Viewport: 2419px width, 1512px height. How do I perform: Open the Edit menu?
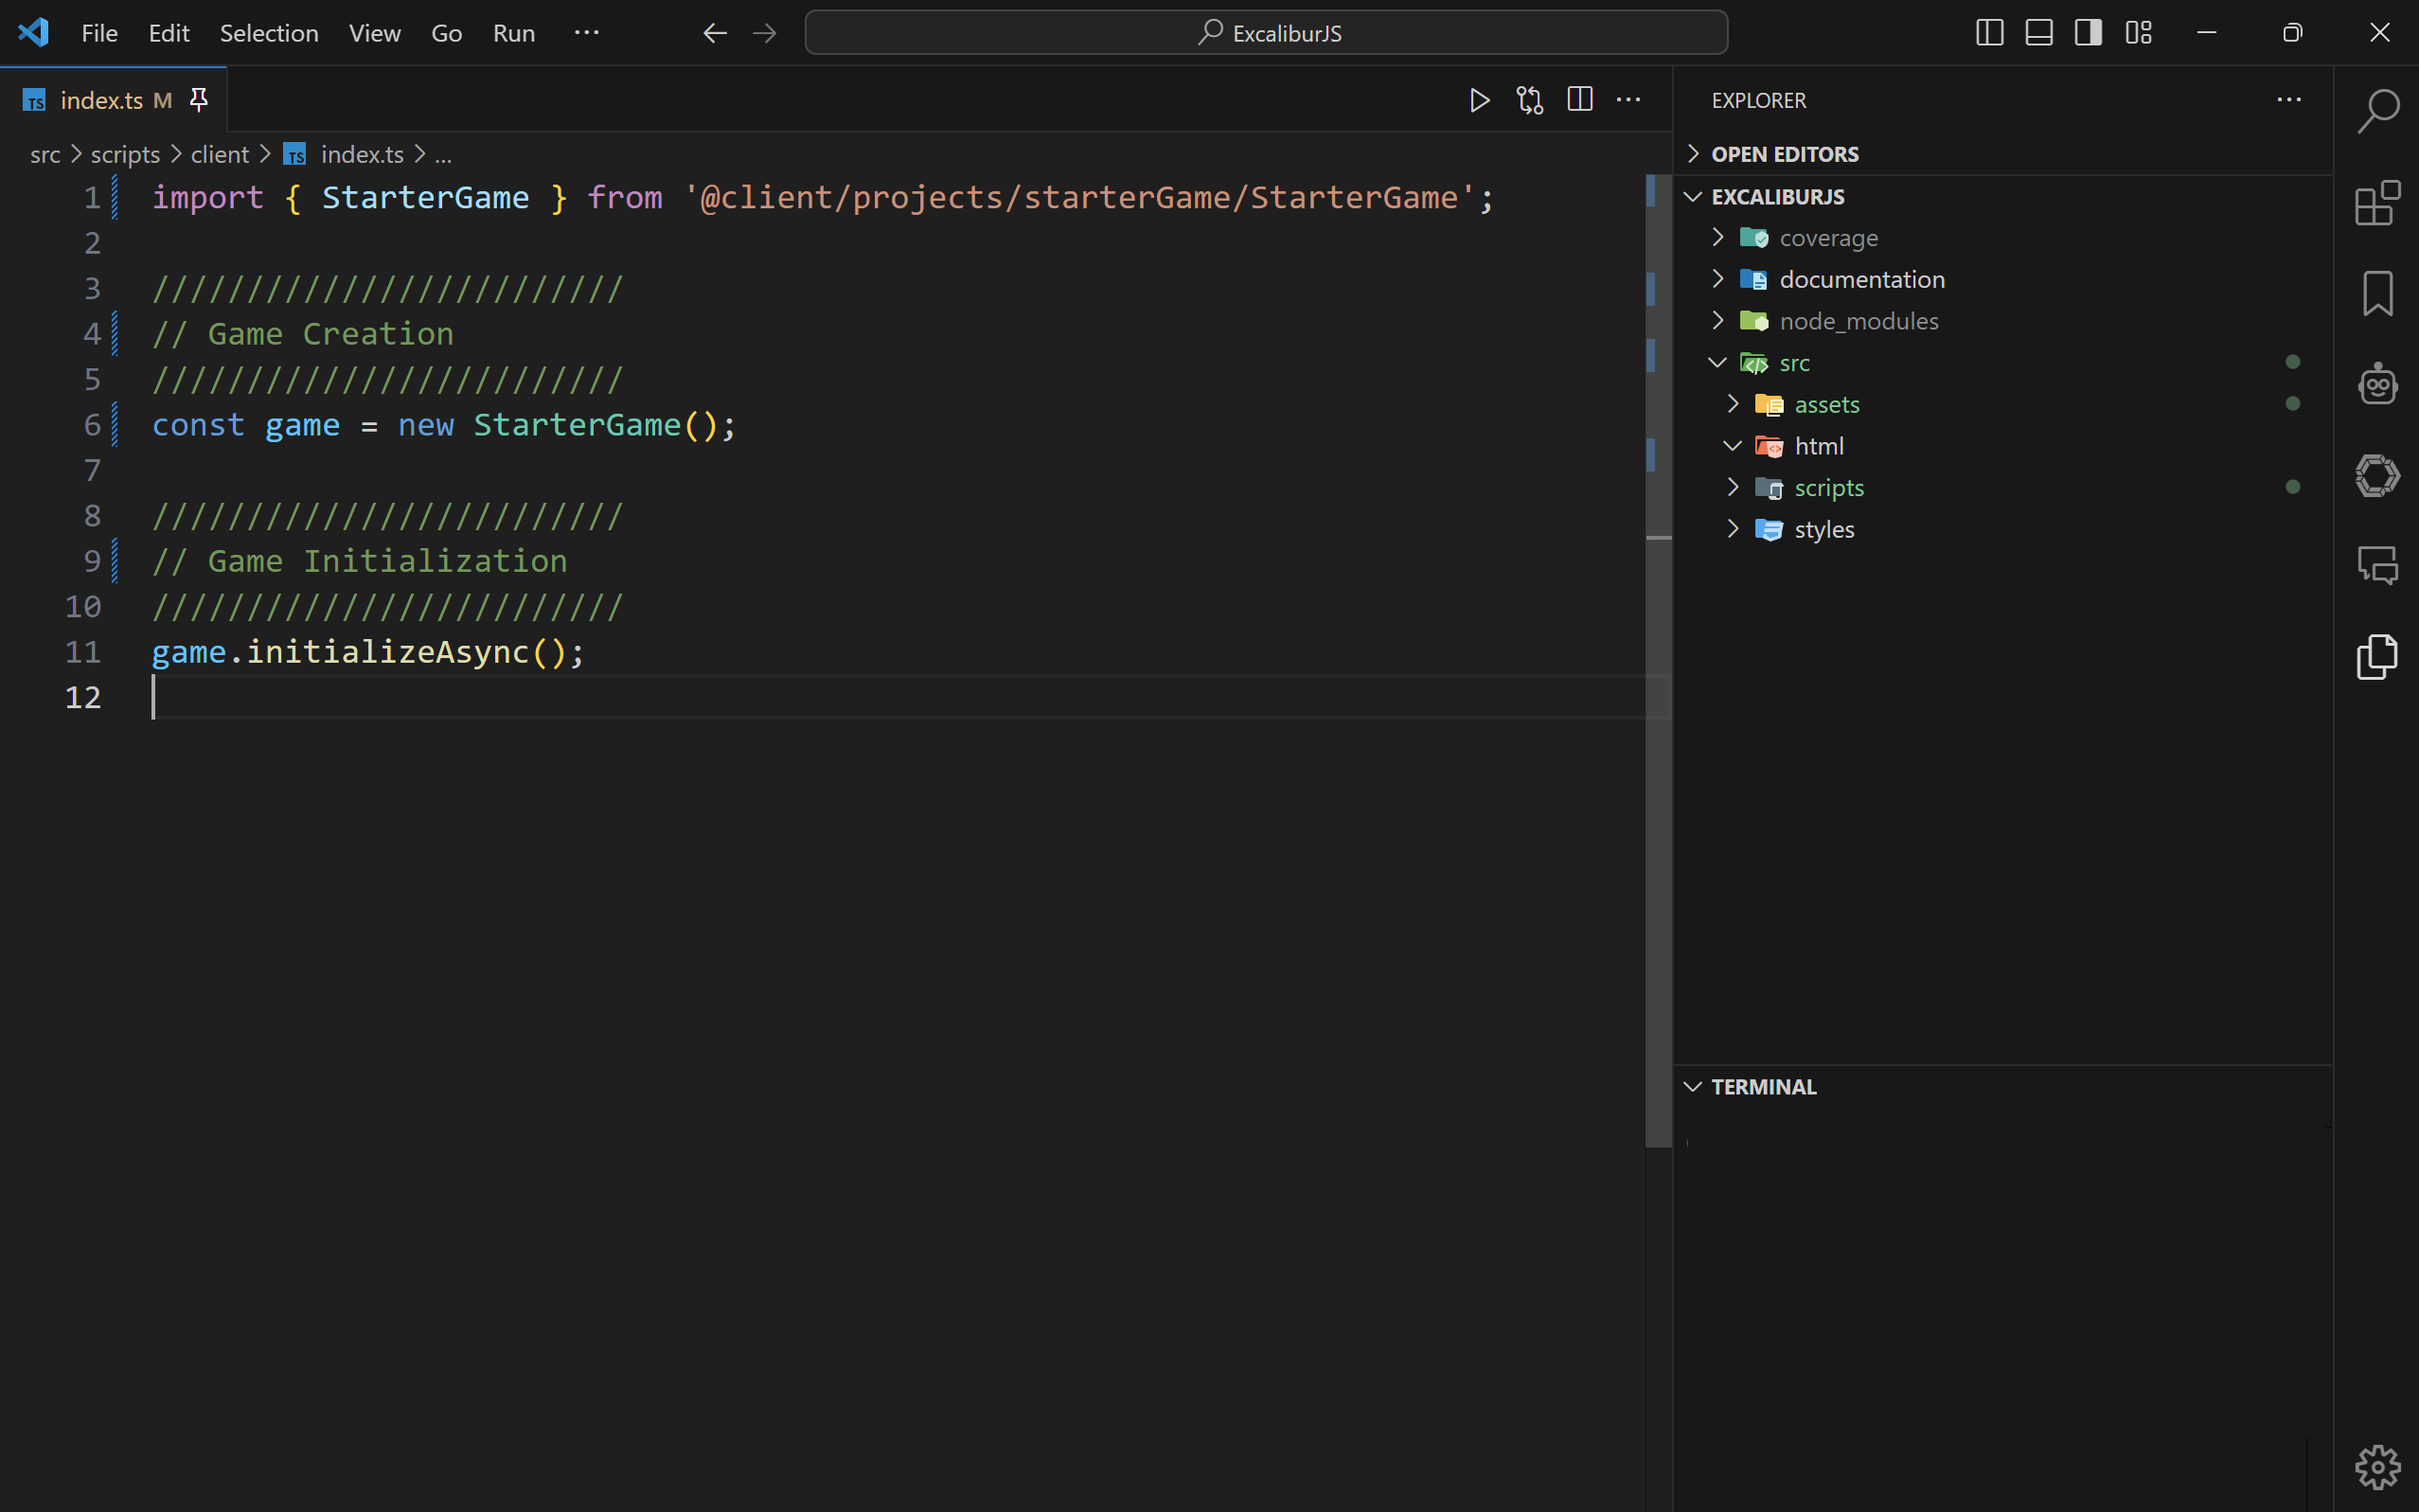(x=169, y=33)
